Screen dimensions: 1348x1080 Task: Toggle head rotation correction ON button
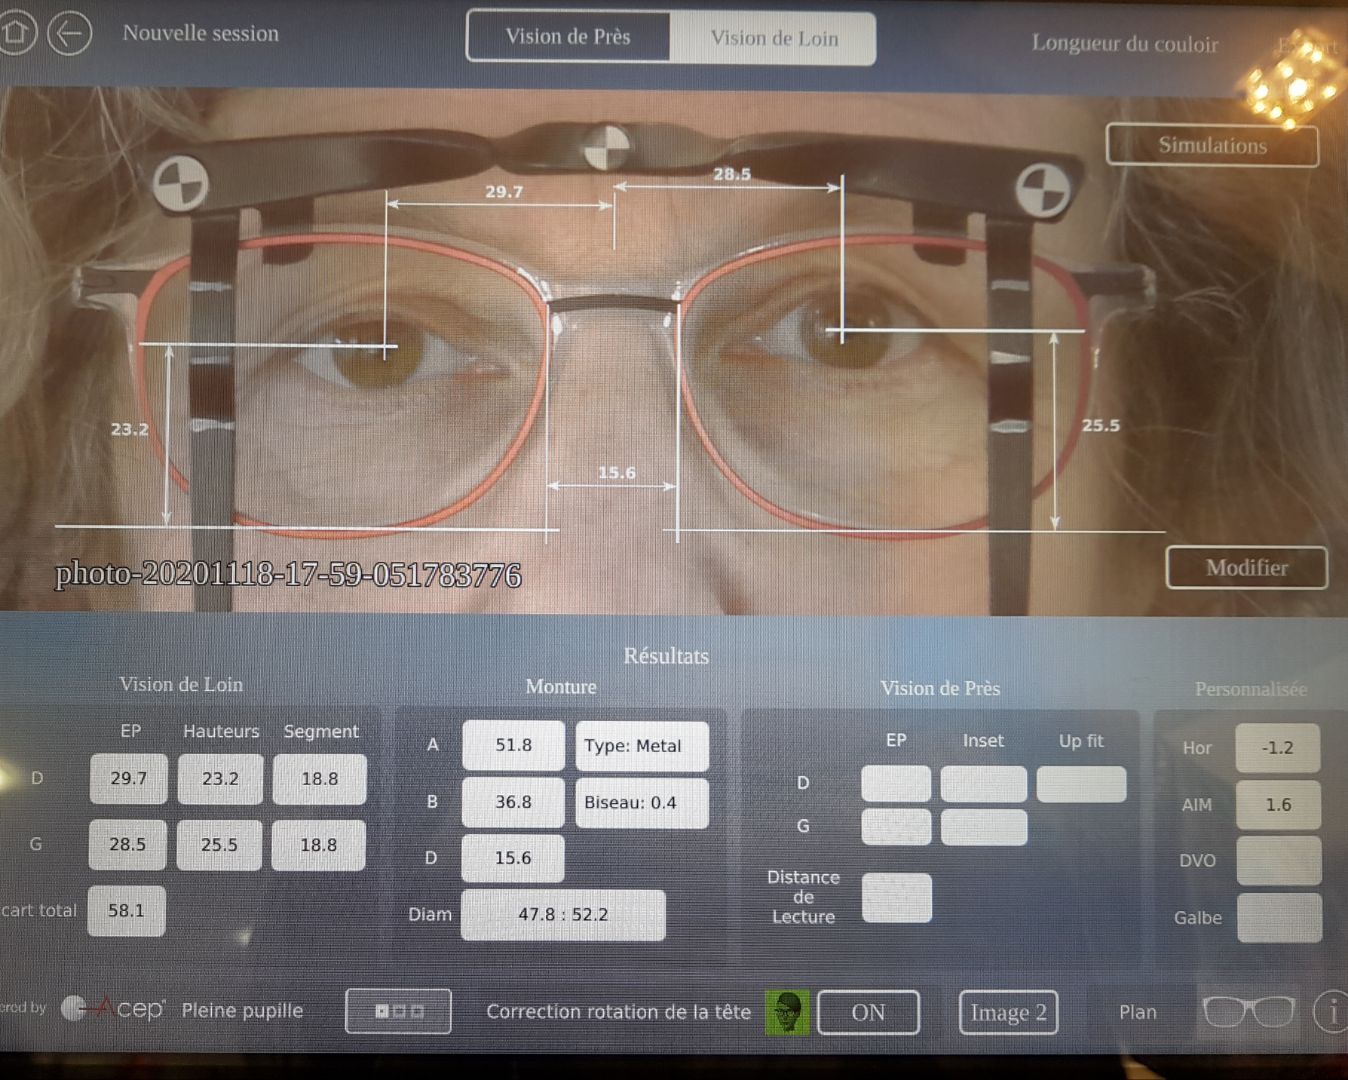pos(867,1012)
